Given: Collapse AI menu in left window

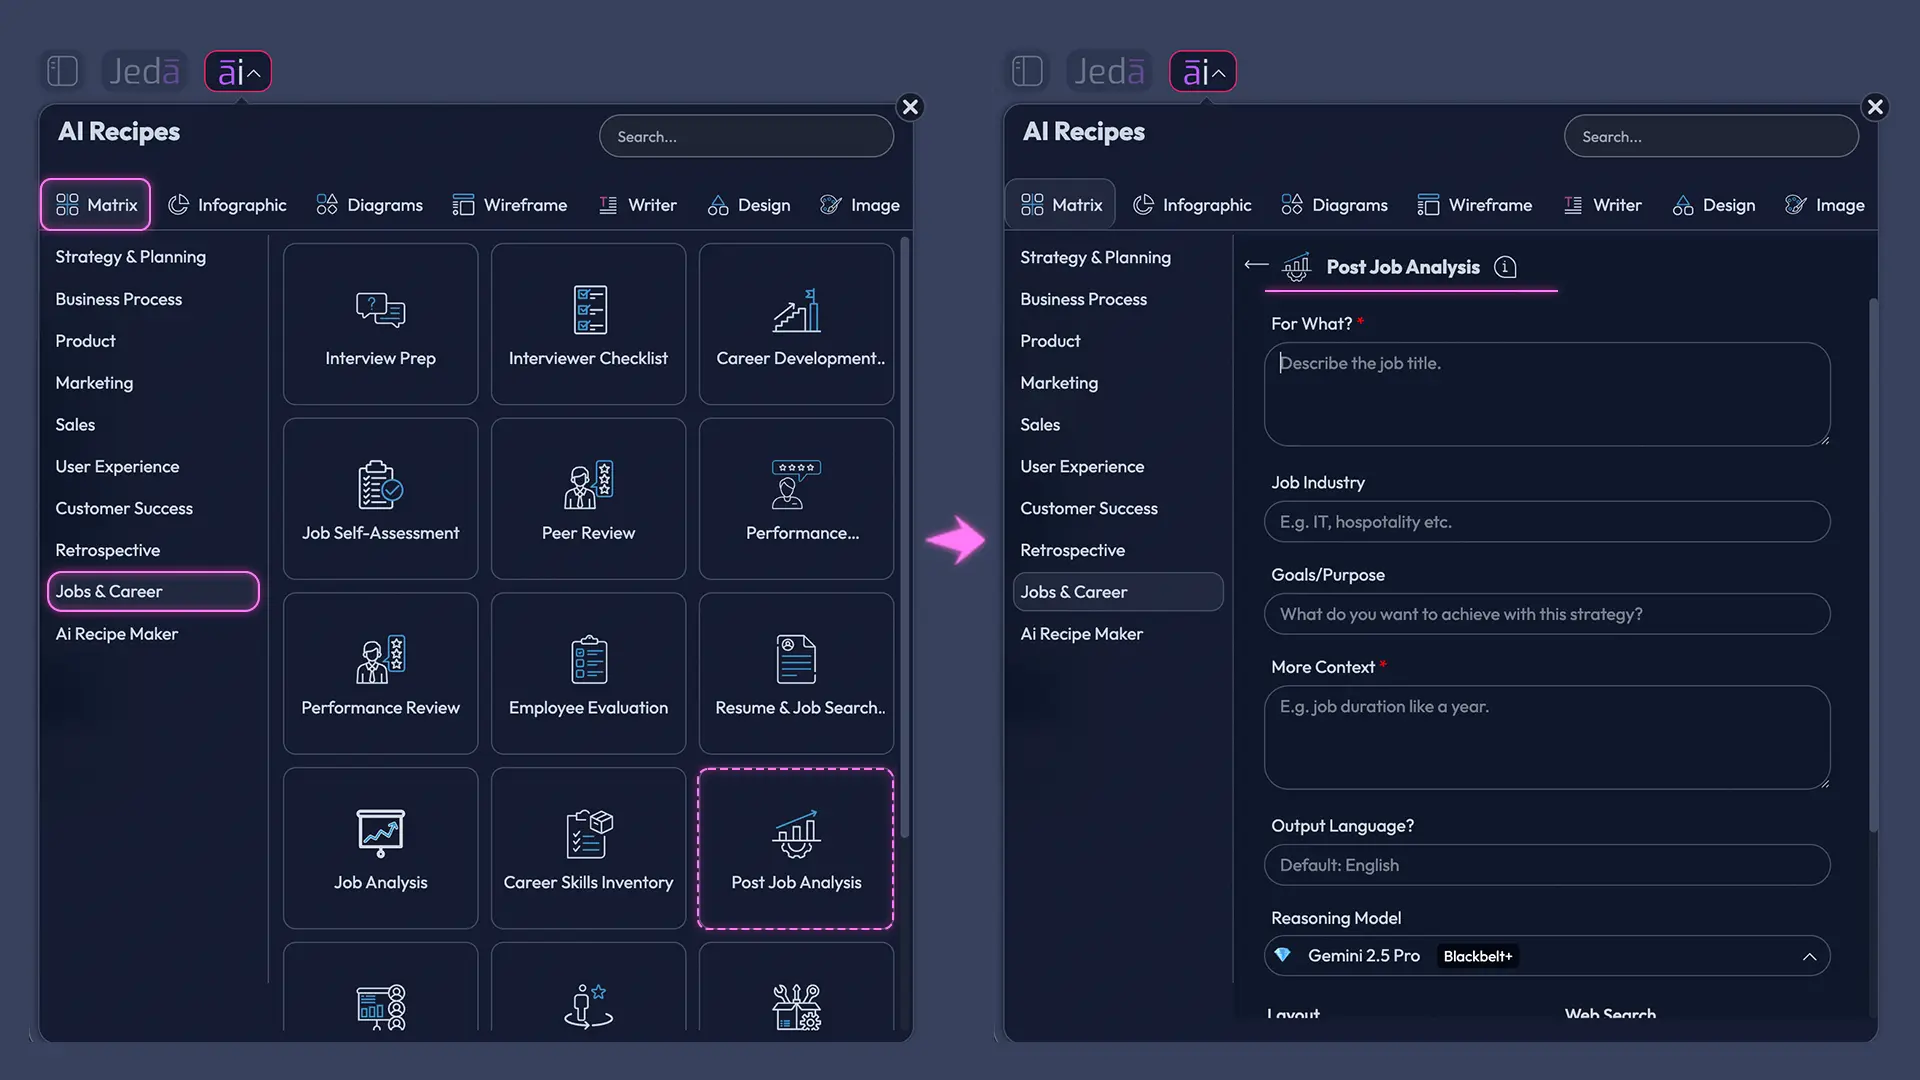Looking at the screenshot, I should click(238, 71).
